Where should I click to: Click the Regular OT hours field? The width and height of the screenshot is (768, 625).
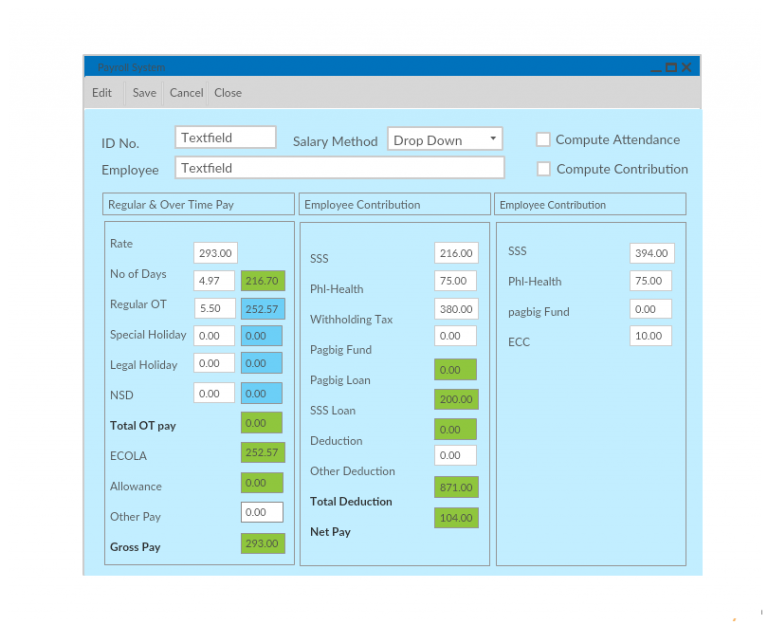coord(214,309)
